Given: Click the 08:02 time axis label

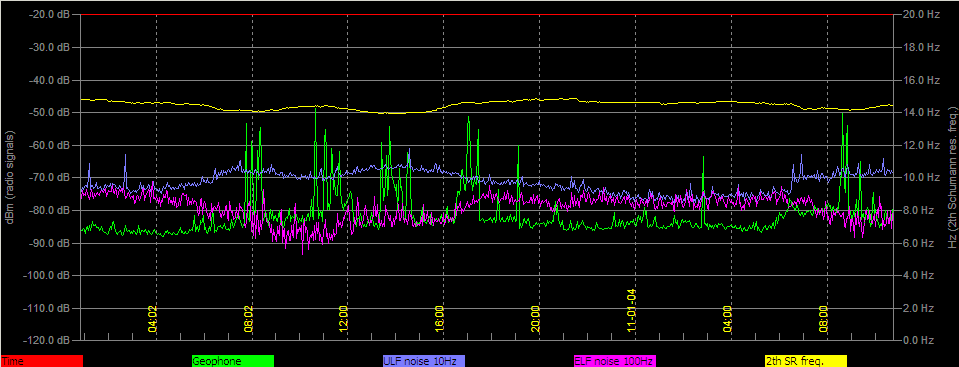Looking at the screenshot, I should 248,318.
